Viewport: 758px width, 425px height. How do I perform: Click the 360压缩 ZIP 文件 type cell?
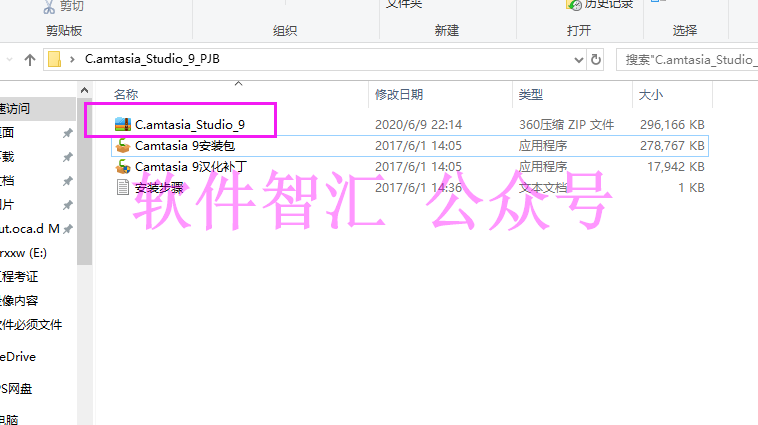(567, 125)
